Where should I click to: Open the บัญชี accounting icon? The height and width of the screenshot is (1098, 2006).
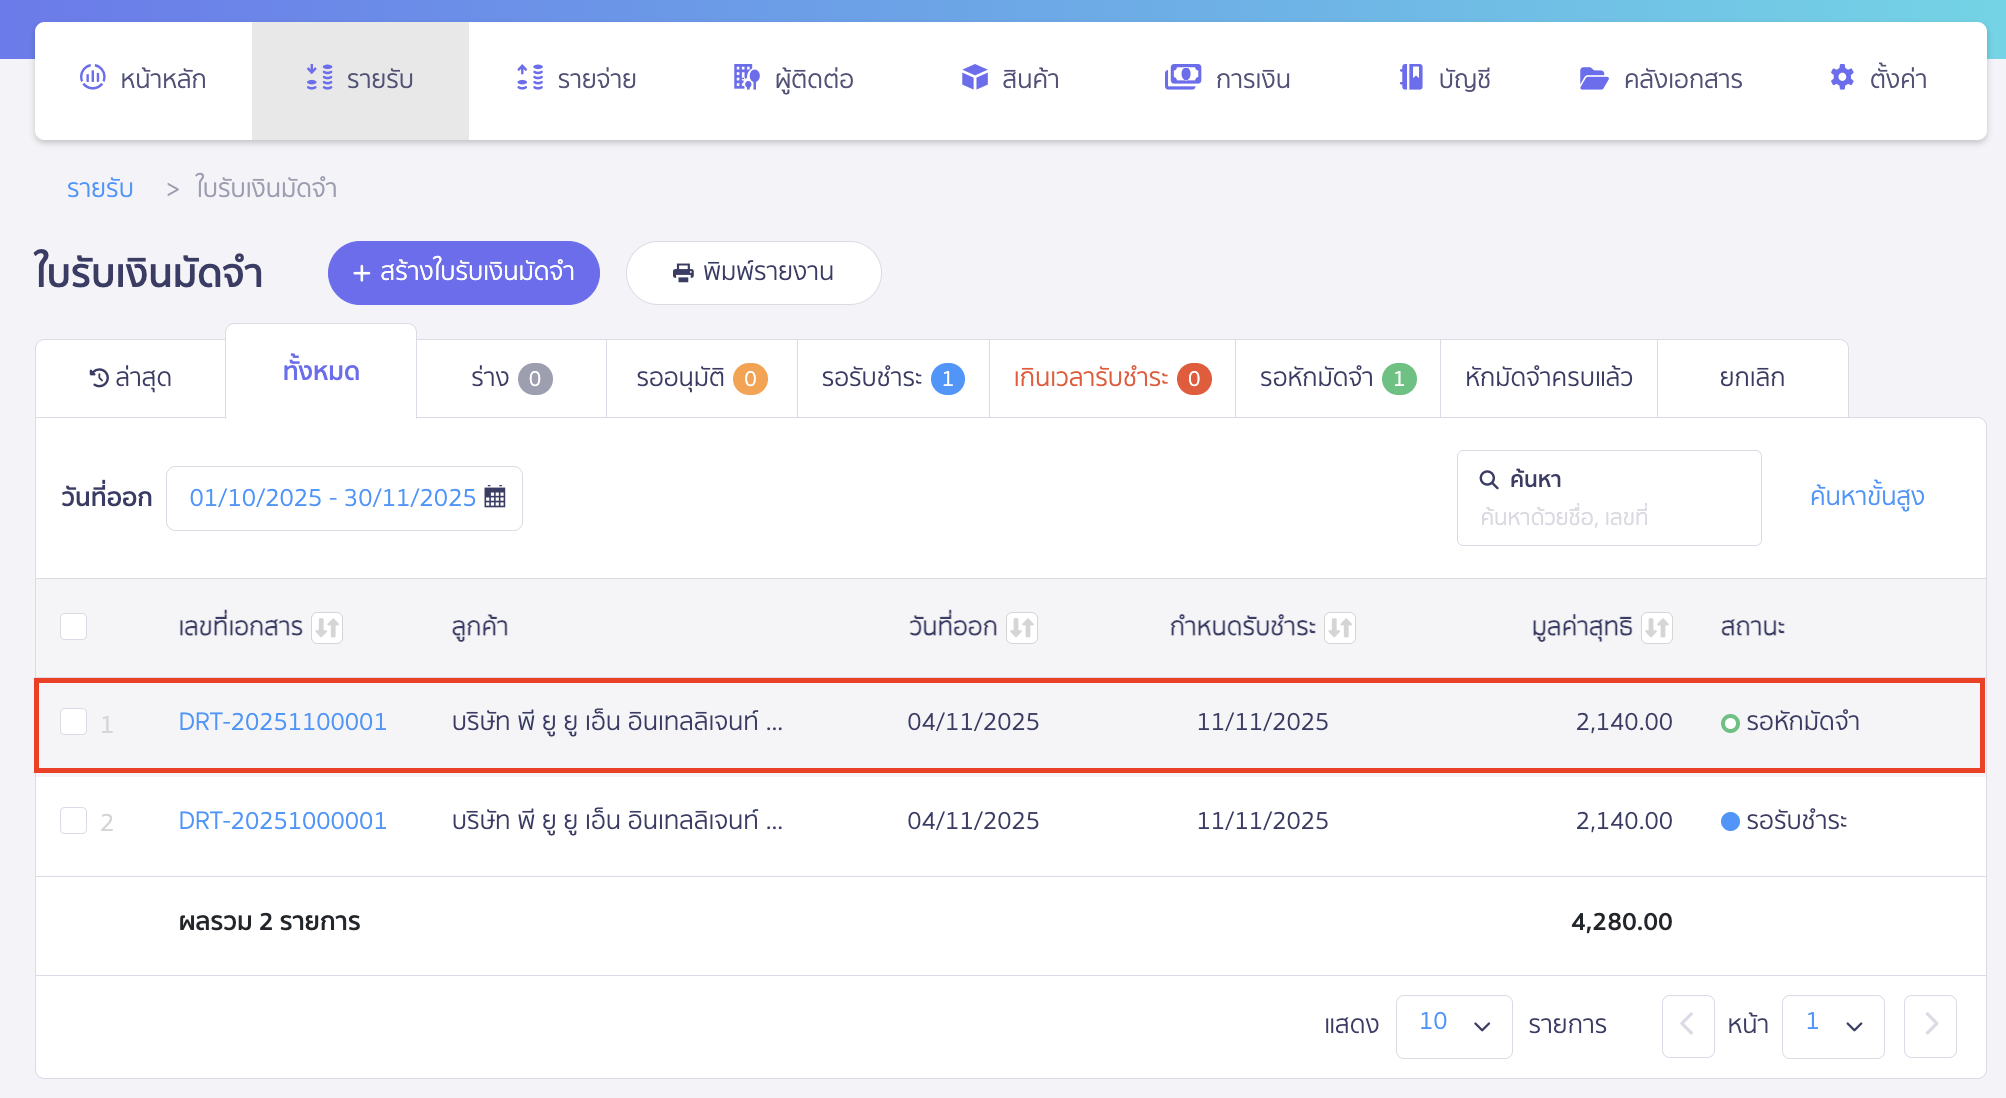click(x=1411, y=77)
